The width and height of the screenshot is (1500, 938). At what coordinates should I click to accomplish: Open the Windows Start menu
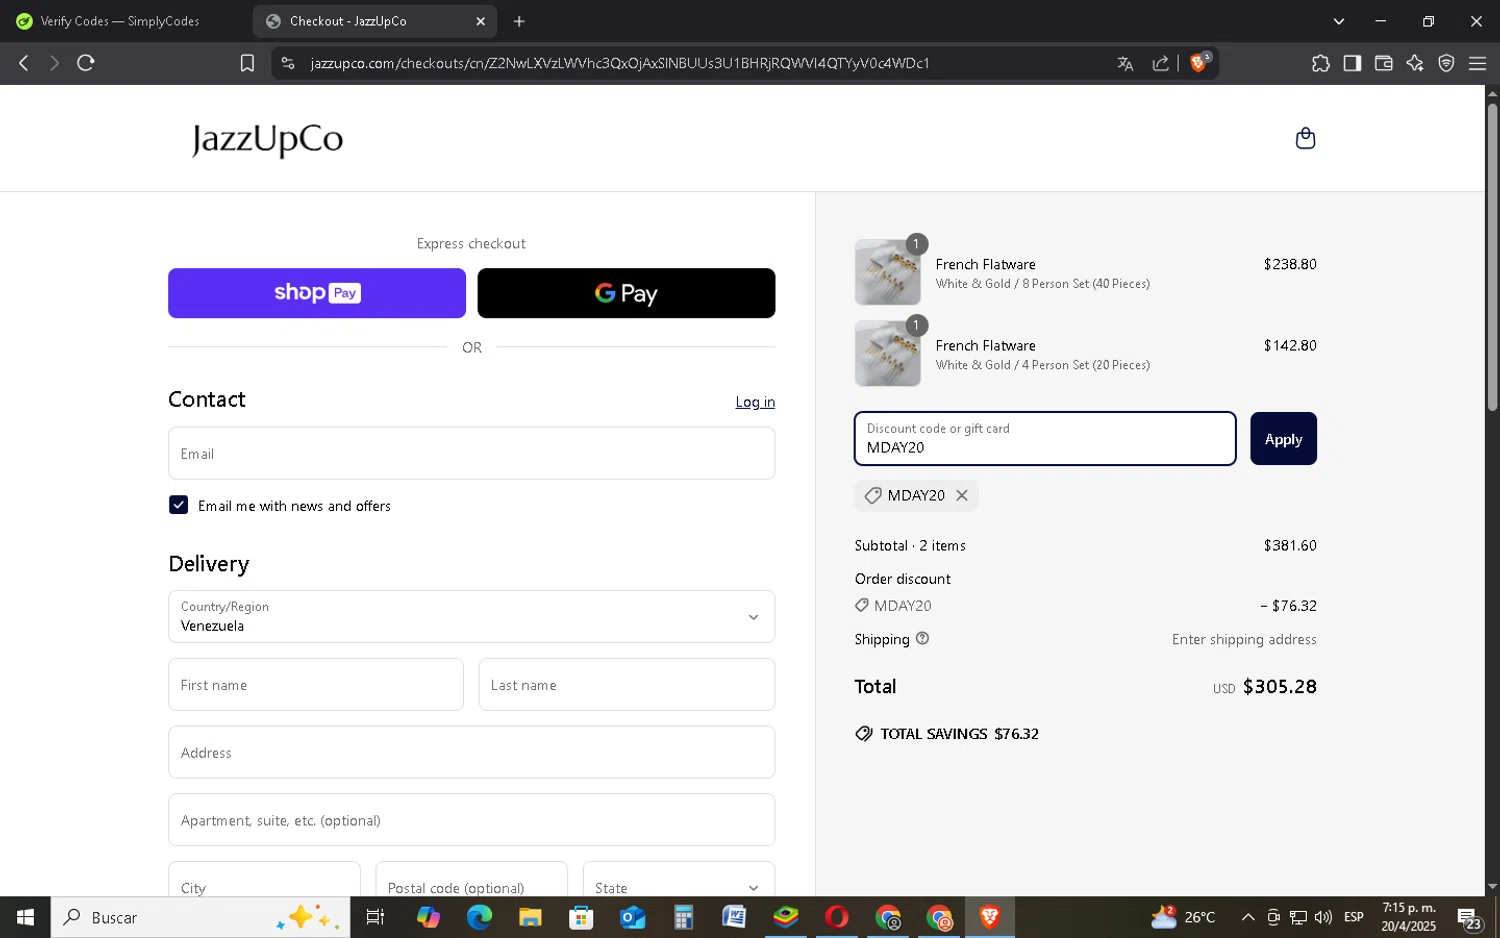(25, 917)
